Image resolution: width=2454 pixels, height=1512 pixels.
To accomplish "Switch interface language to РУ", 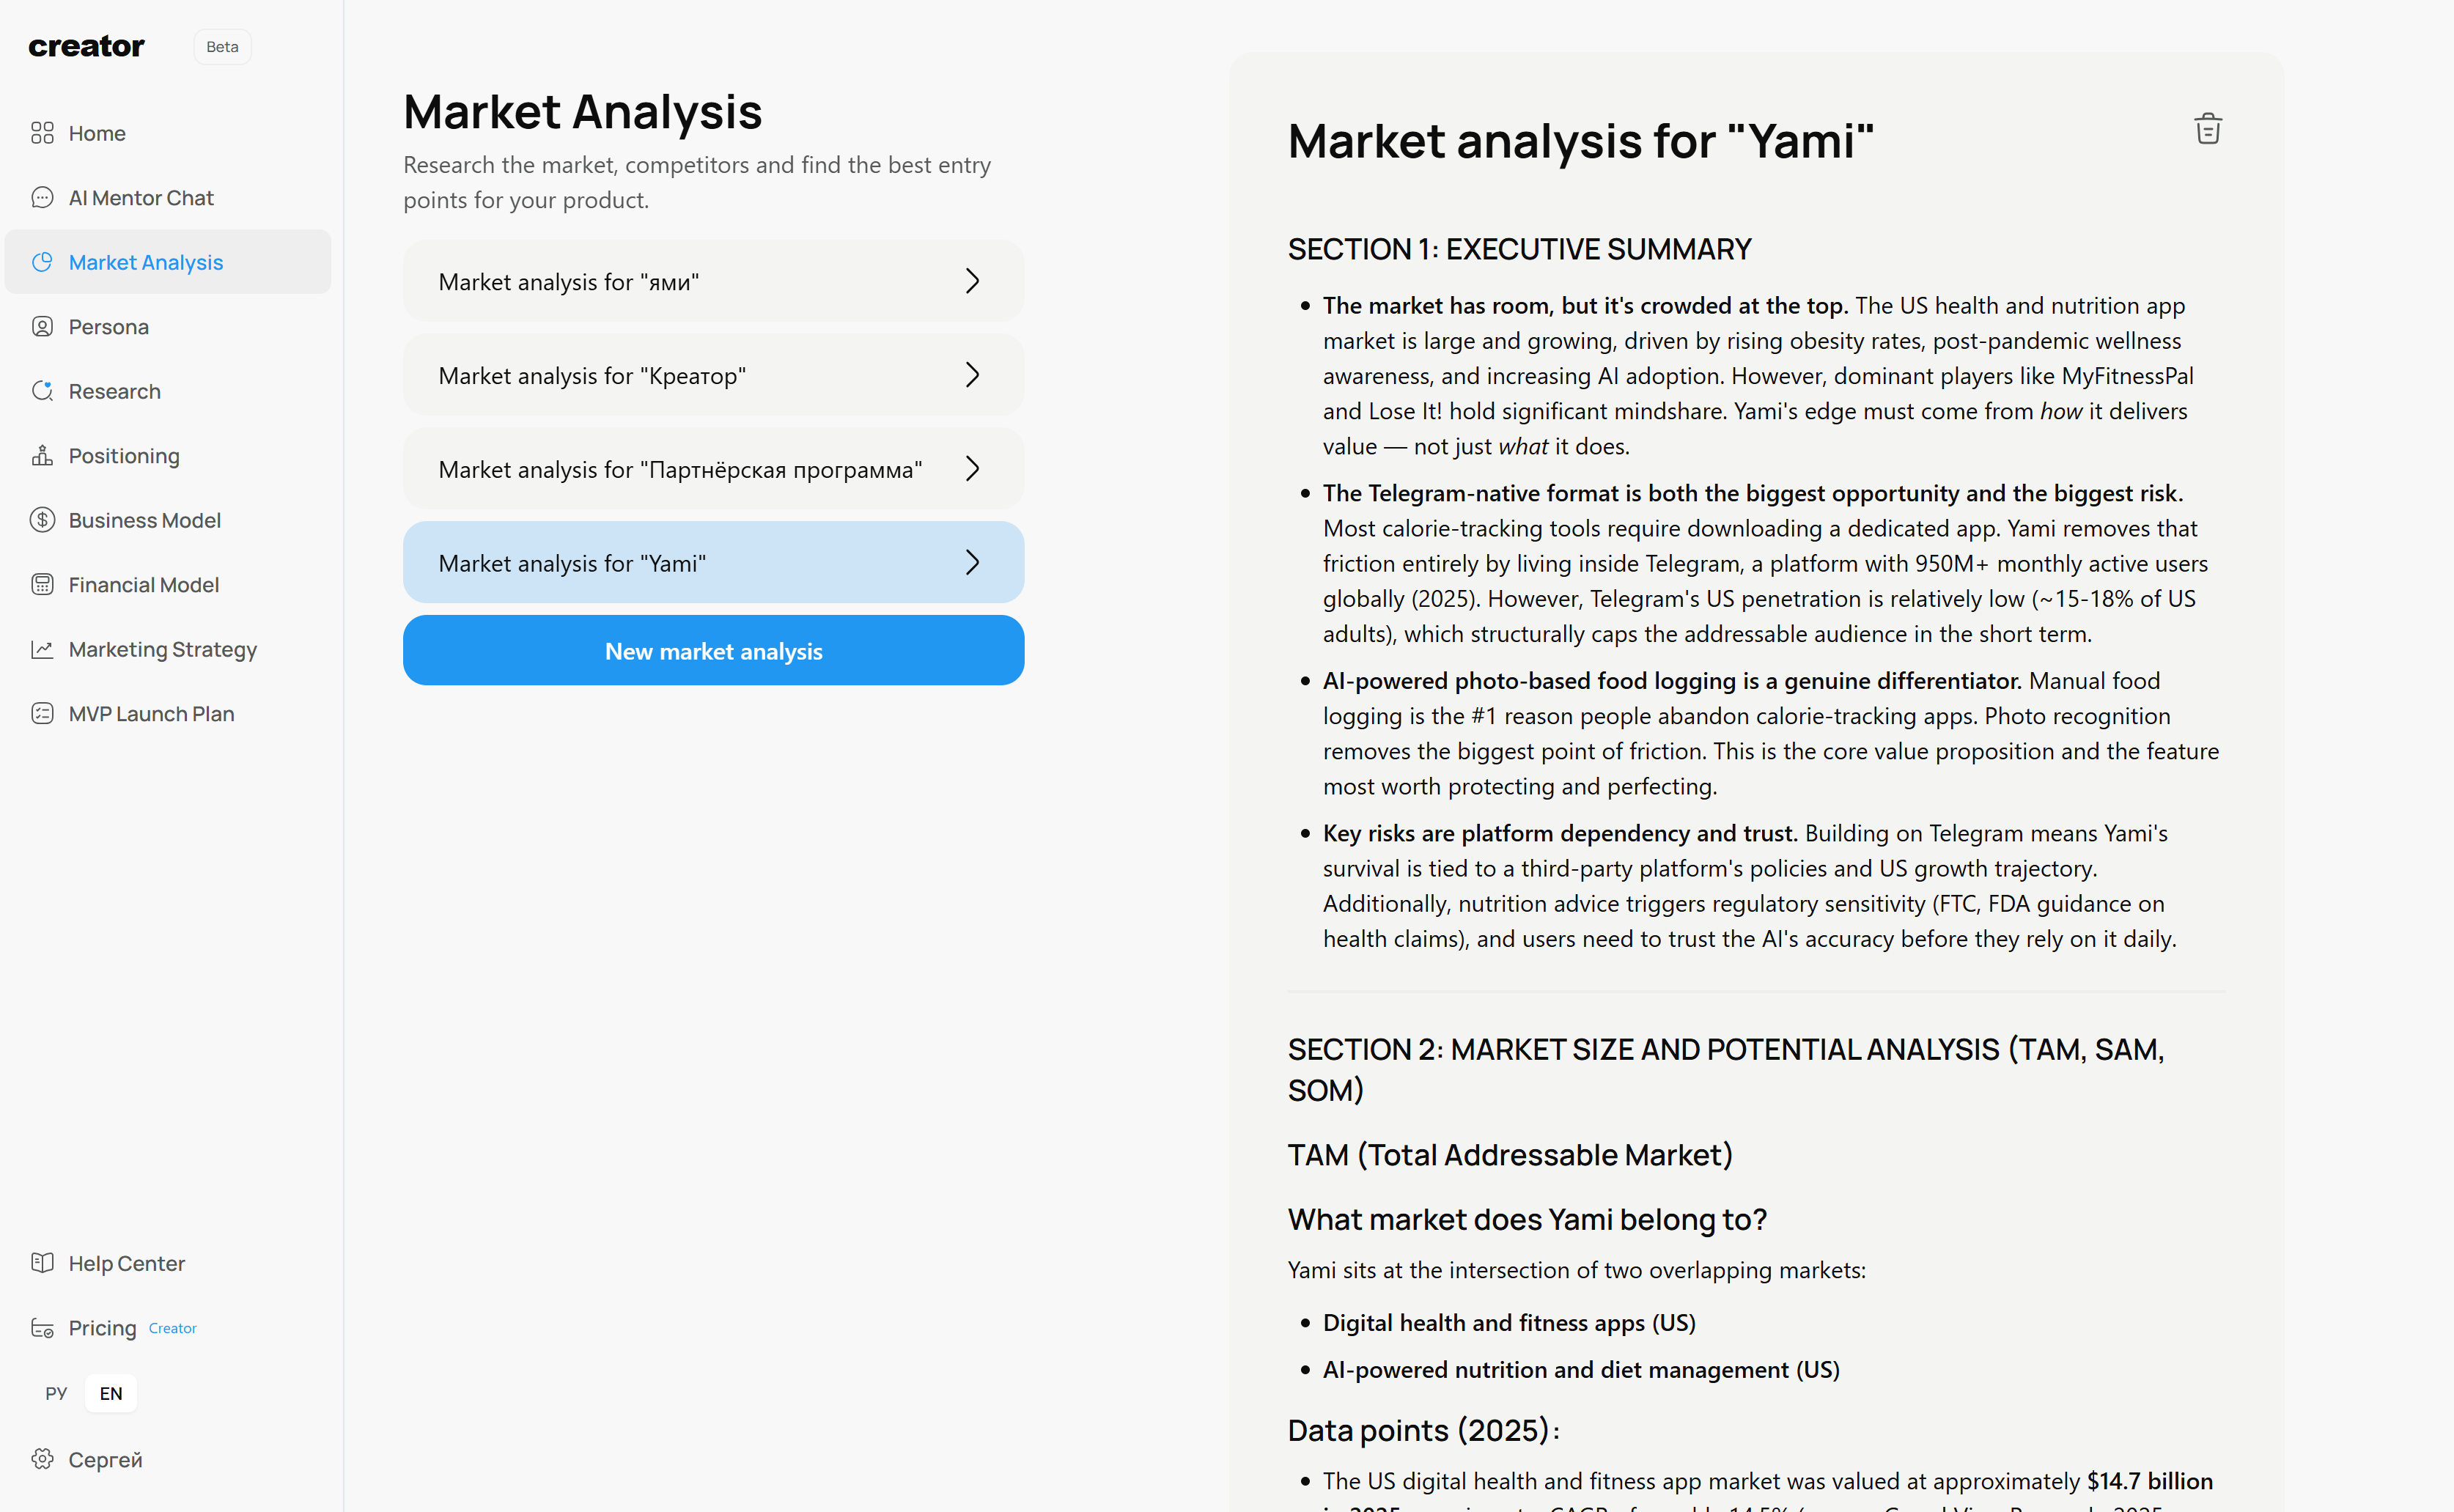I will (55, 1393).
